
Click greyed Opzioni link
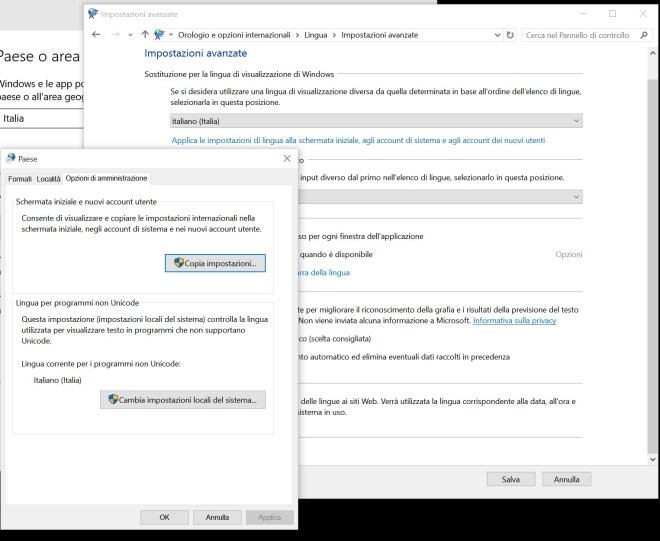click(569, 254)
